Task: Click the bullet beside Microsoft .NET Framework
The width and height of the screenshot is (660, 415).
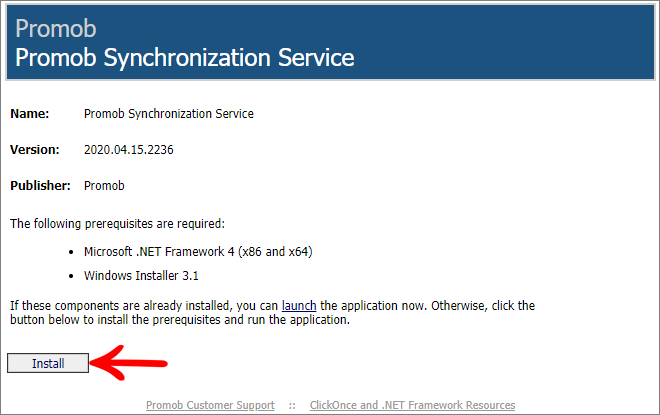Action: pos(71,252)
